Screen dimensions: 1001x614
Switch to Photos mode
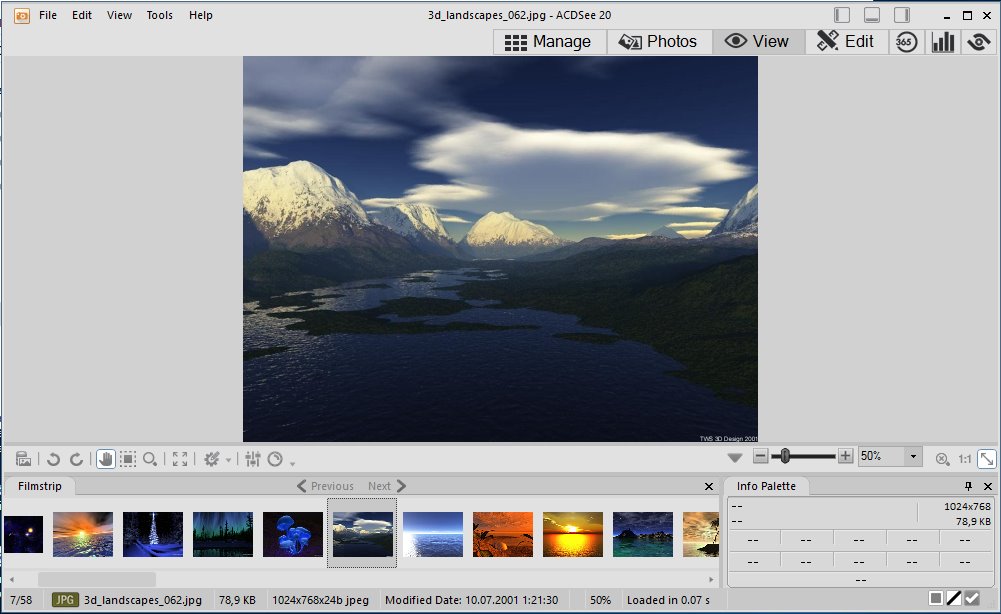tap(659, 41)
